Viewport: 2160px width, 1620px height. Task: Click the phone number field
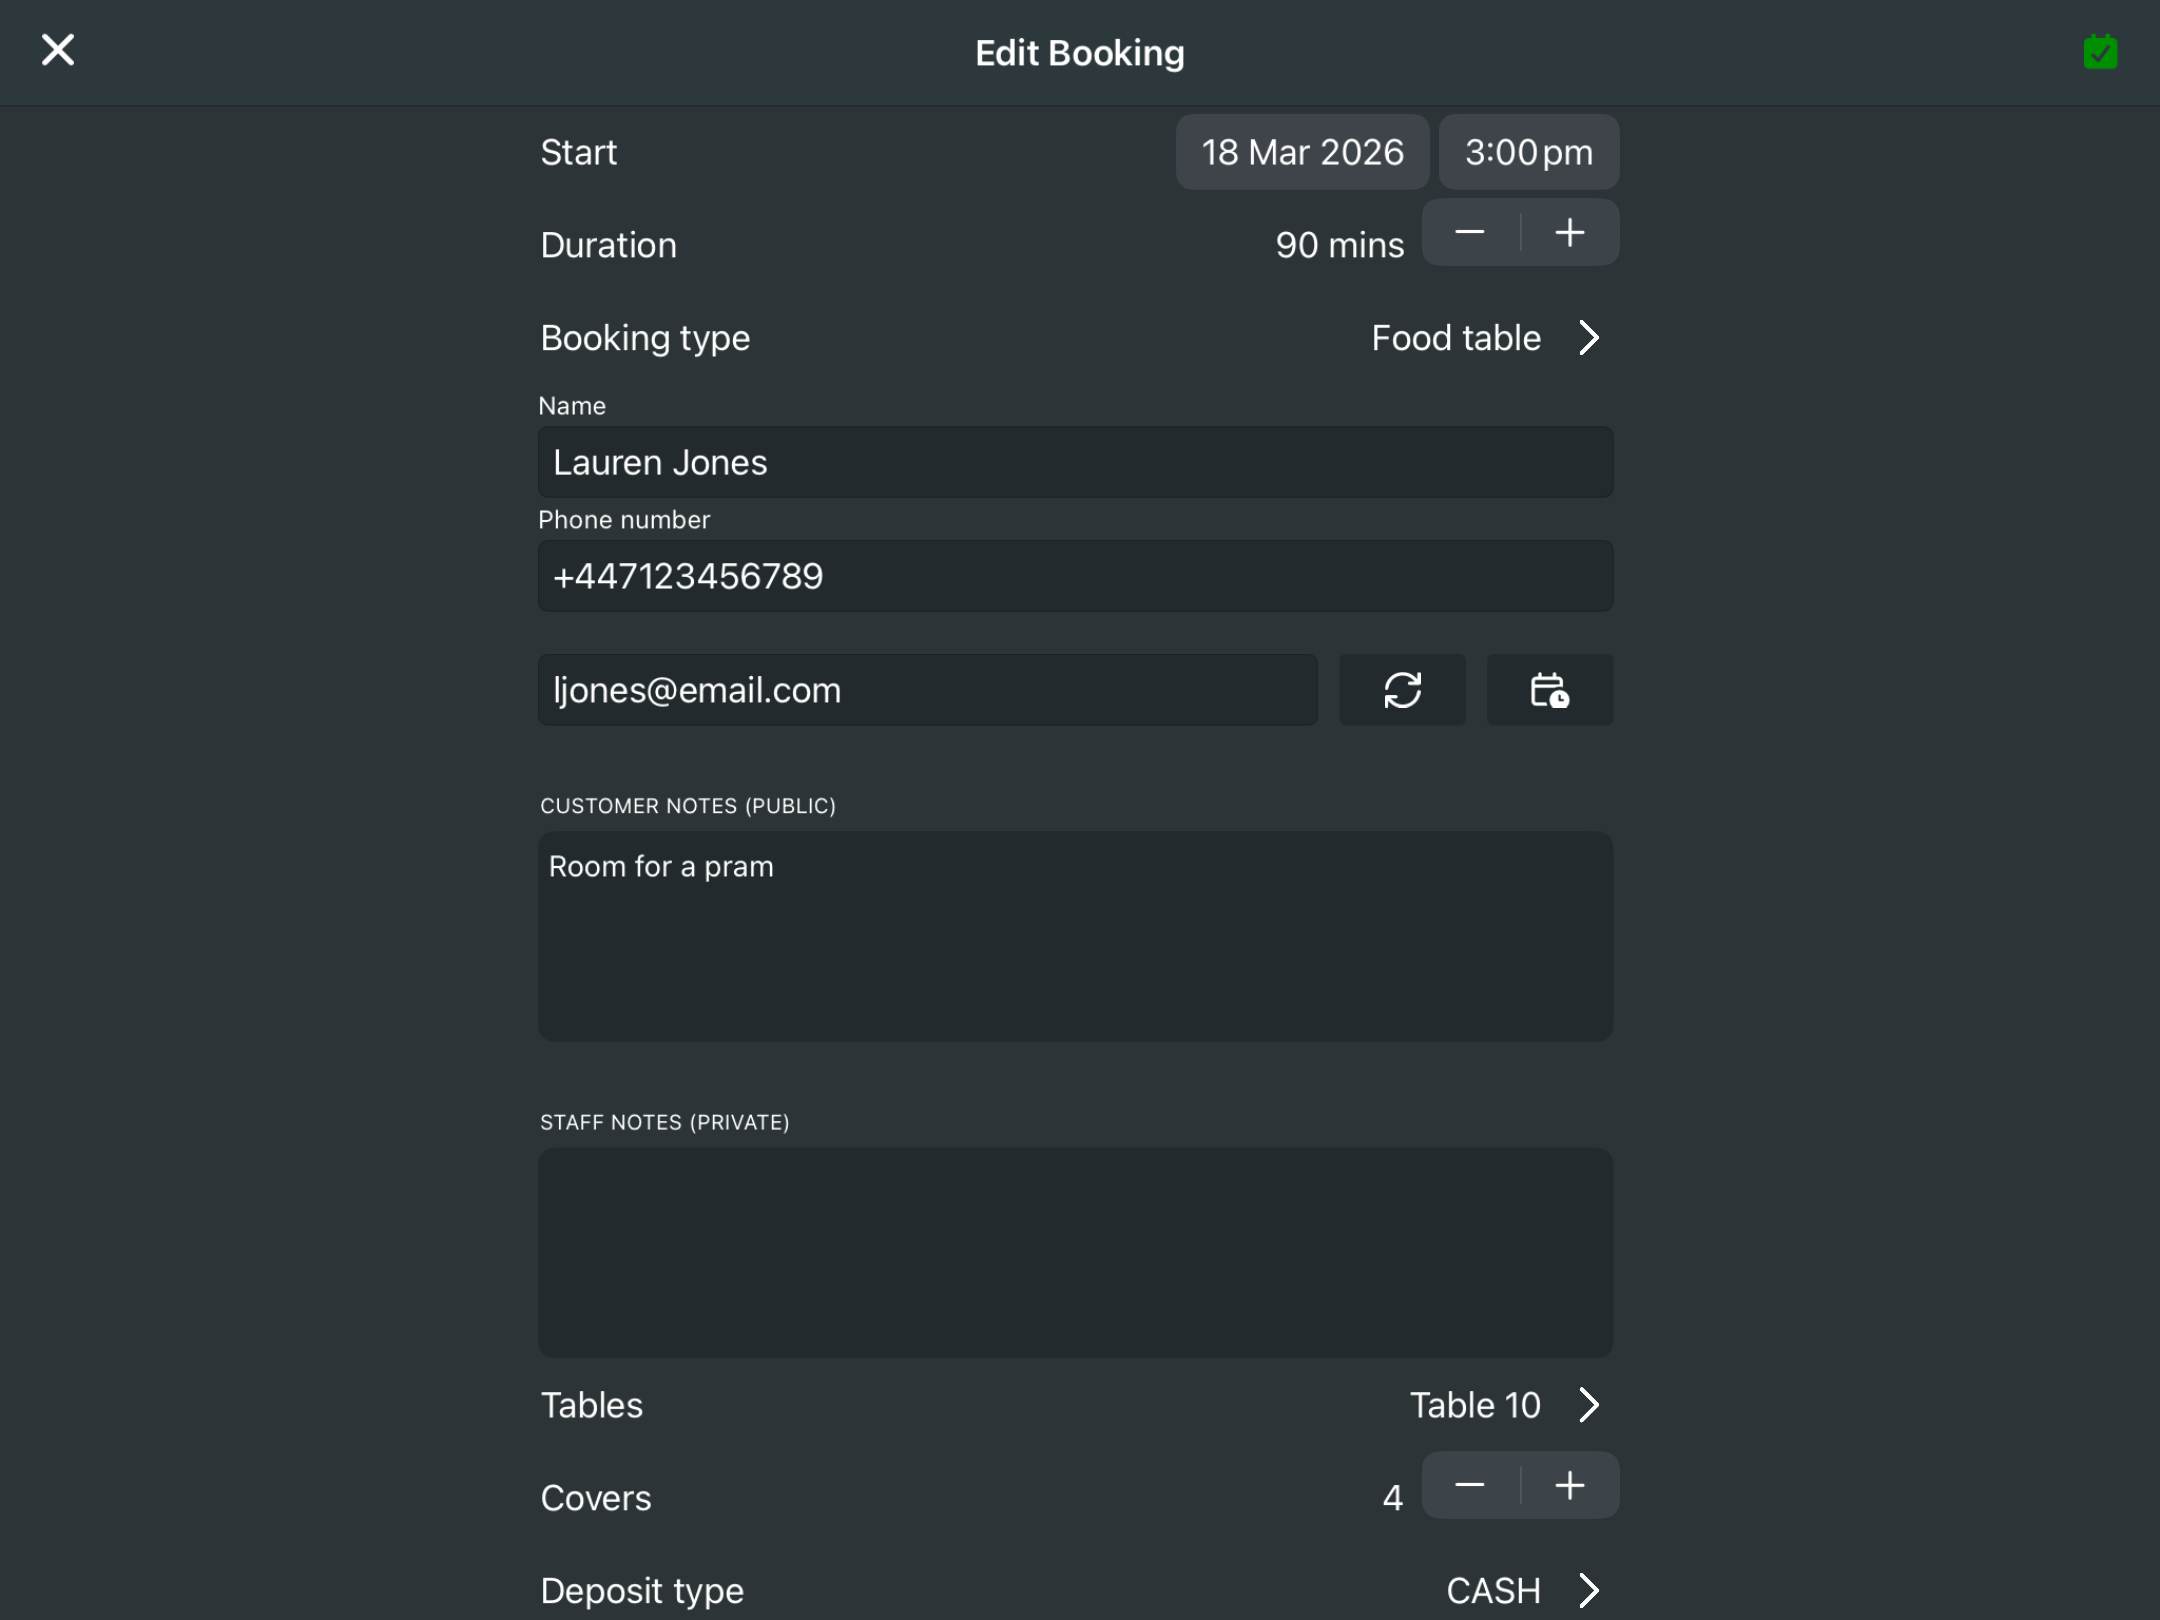(x=1075, y=576)
